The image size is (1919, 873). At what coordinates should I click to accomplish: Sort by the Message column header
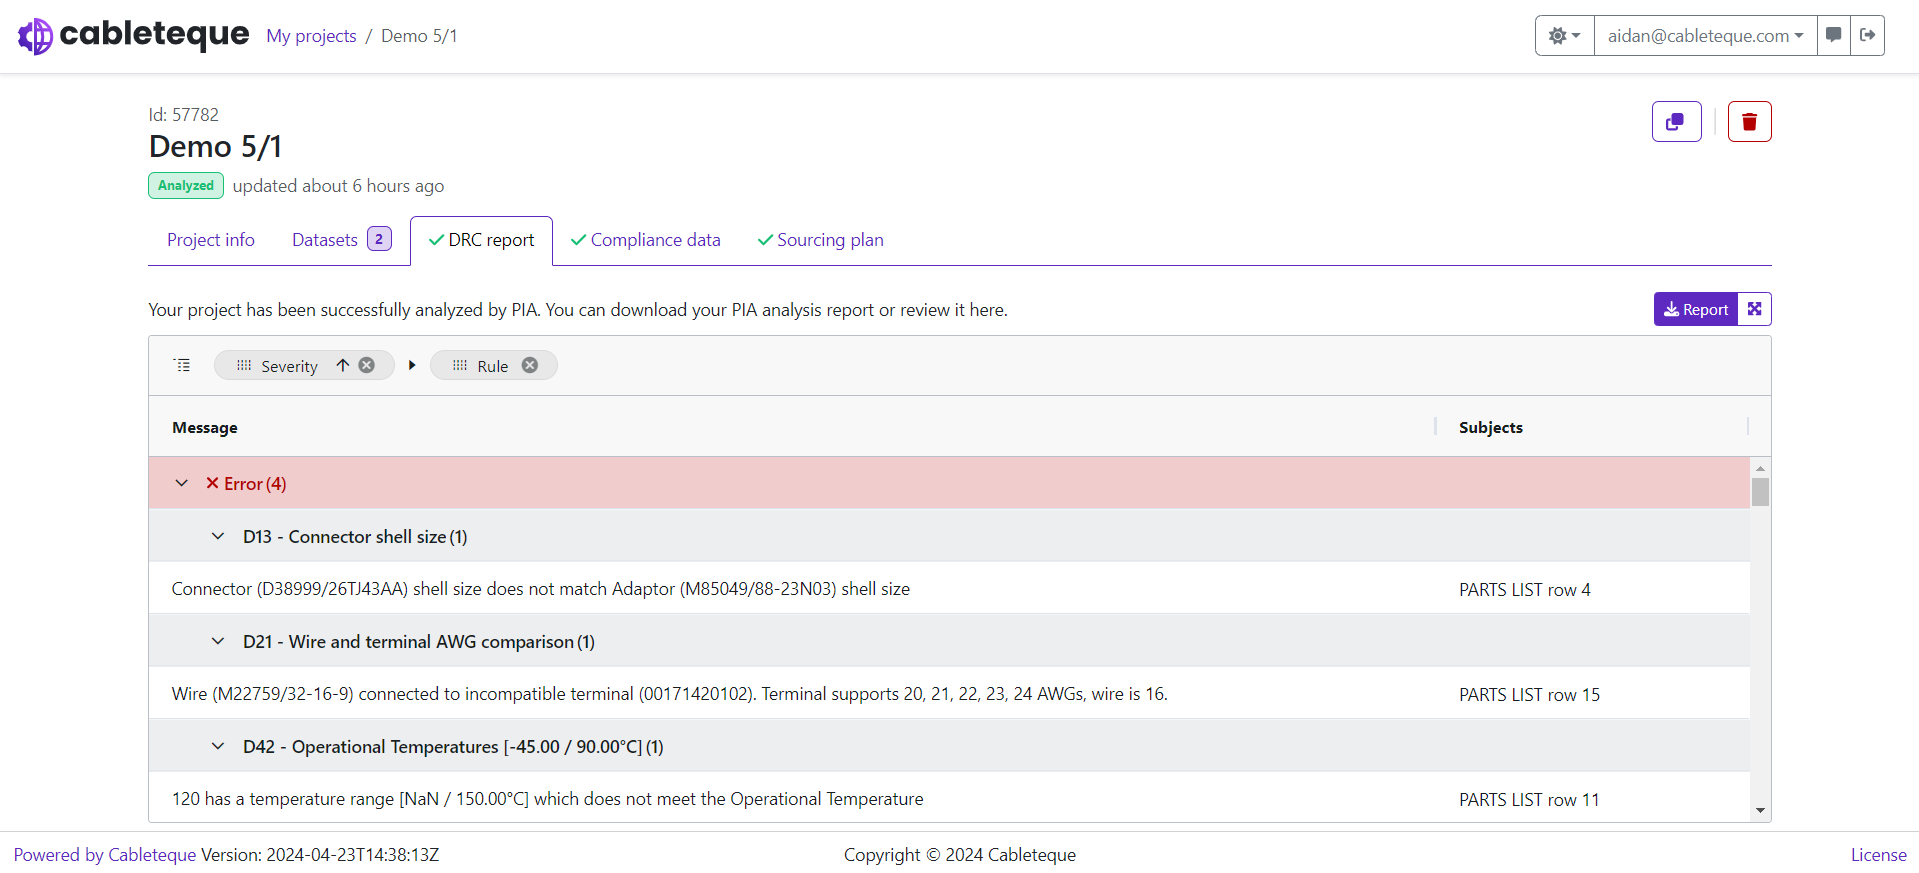point(205,427)
